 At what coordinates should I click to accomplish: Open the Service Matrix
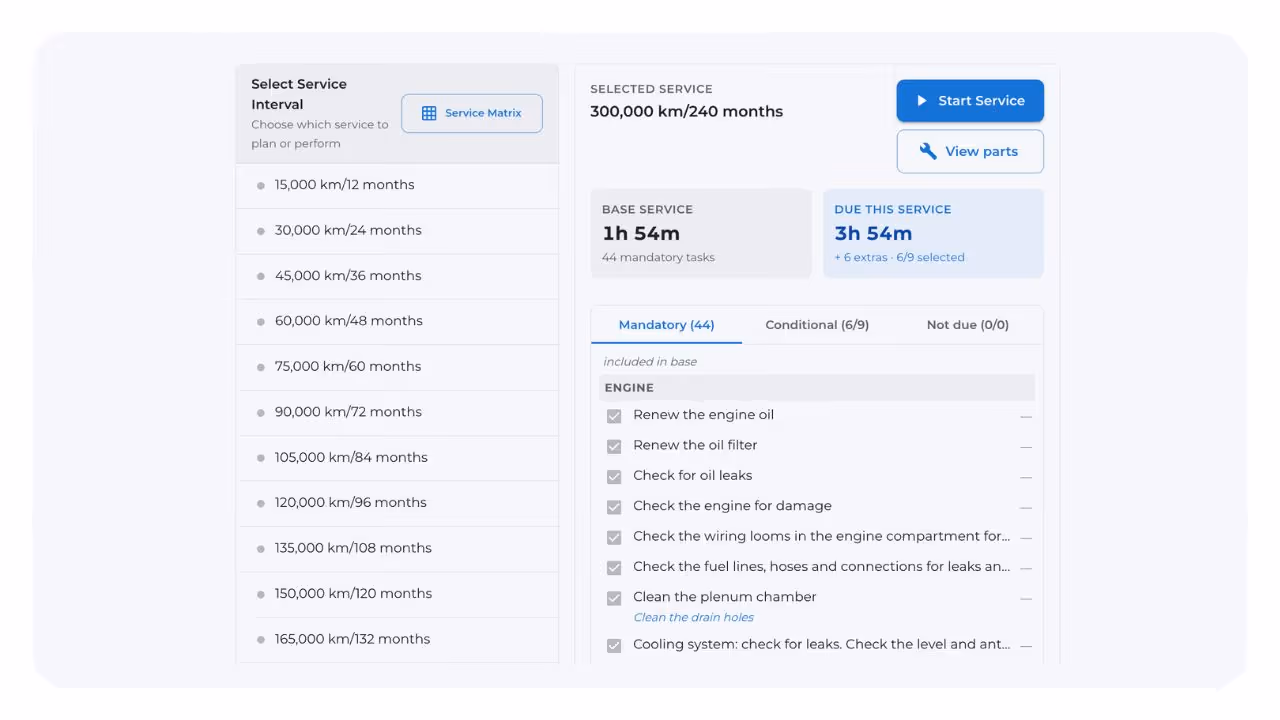click(x=472, y=113)
